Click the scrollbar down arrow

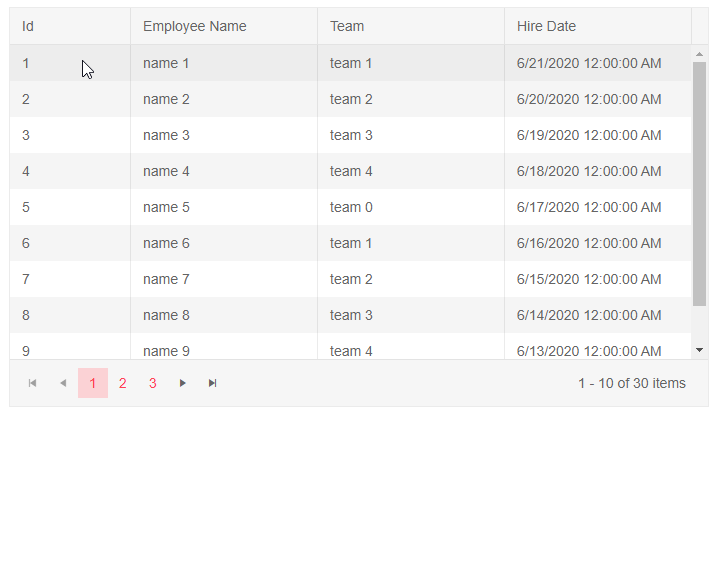click(x=699, y=350)
